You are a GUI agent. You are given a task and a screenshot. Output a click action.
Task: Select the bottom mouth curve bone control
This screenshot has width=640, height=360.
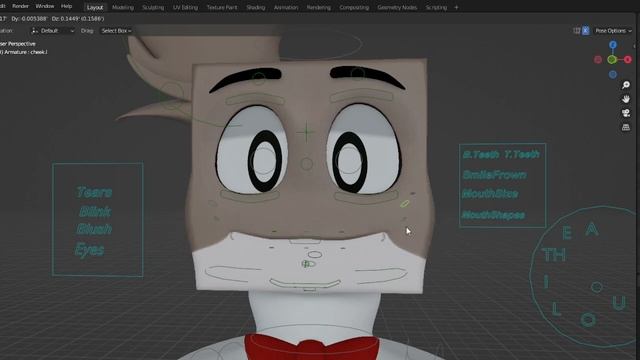pyautogui.click(x=305, y=284)
